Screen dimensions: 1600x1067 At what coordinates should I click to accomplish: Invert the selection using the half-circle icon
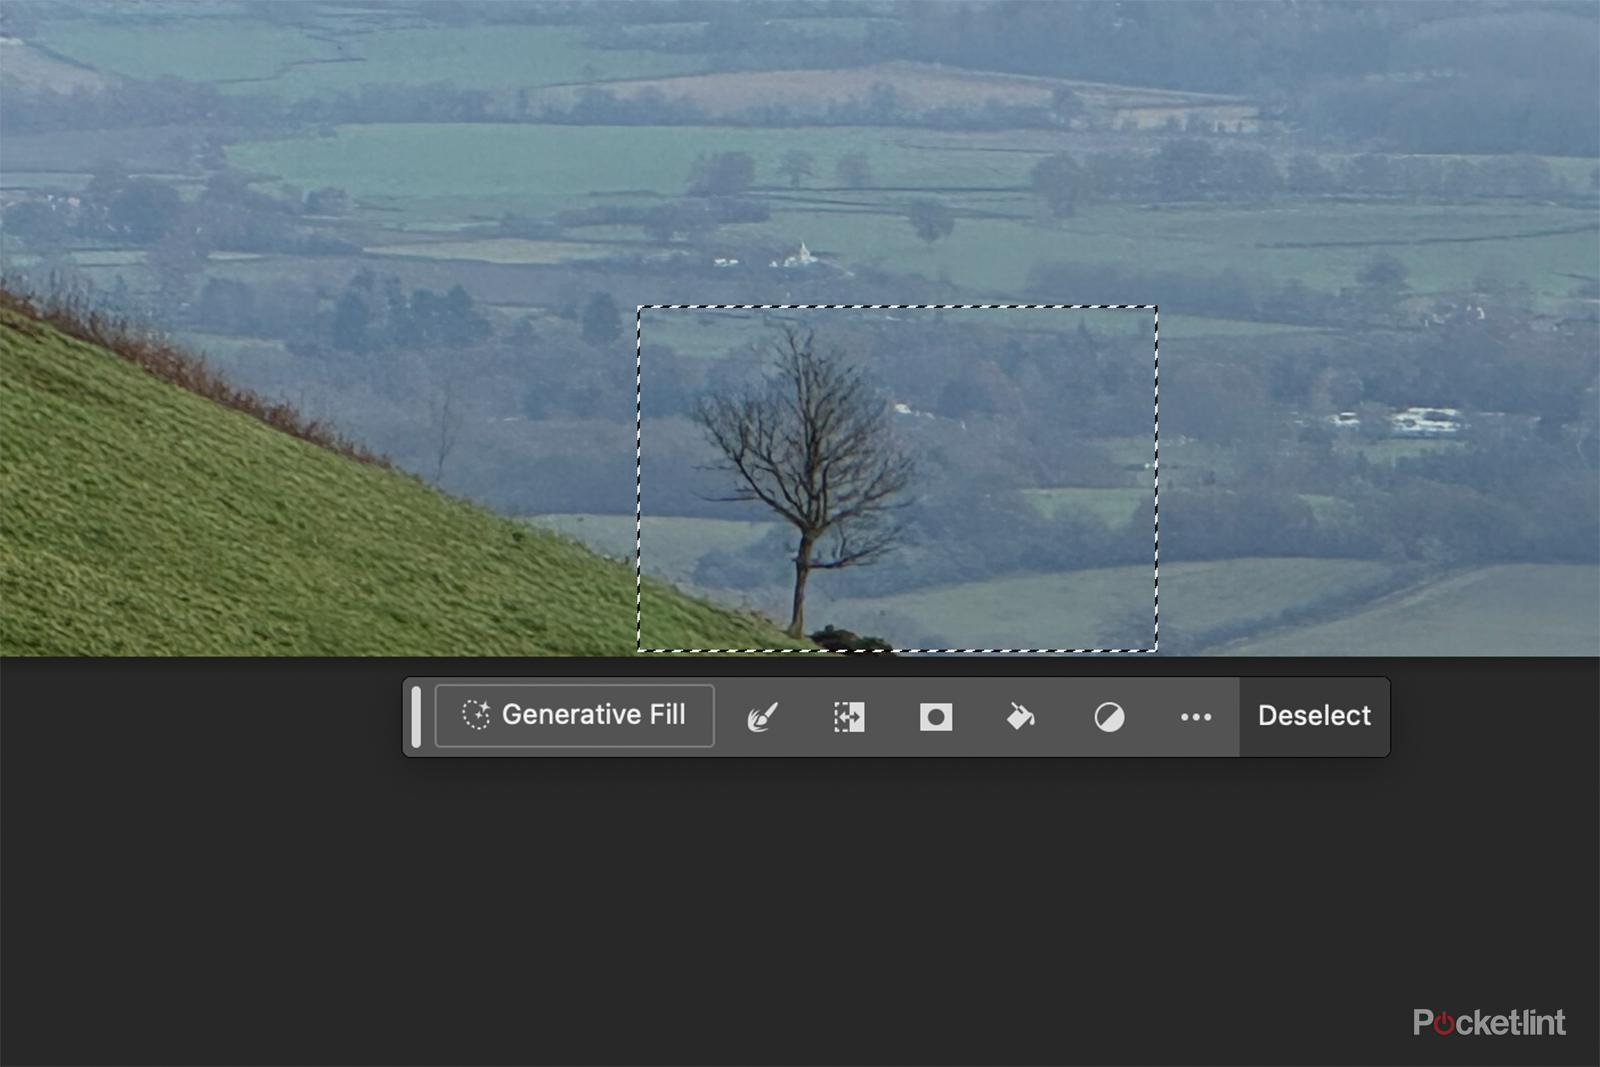(1108, 716)
